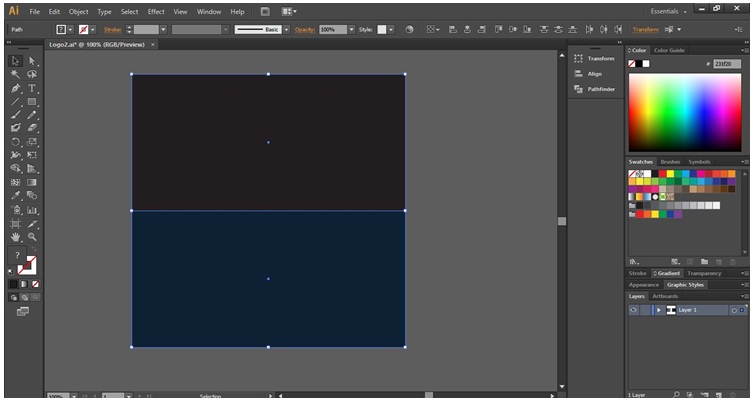Open the Opacity value dropdown
753x401 pixels.
352,30
